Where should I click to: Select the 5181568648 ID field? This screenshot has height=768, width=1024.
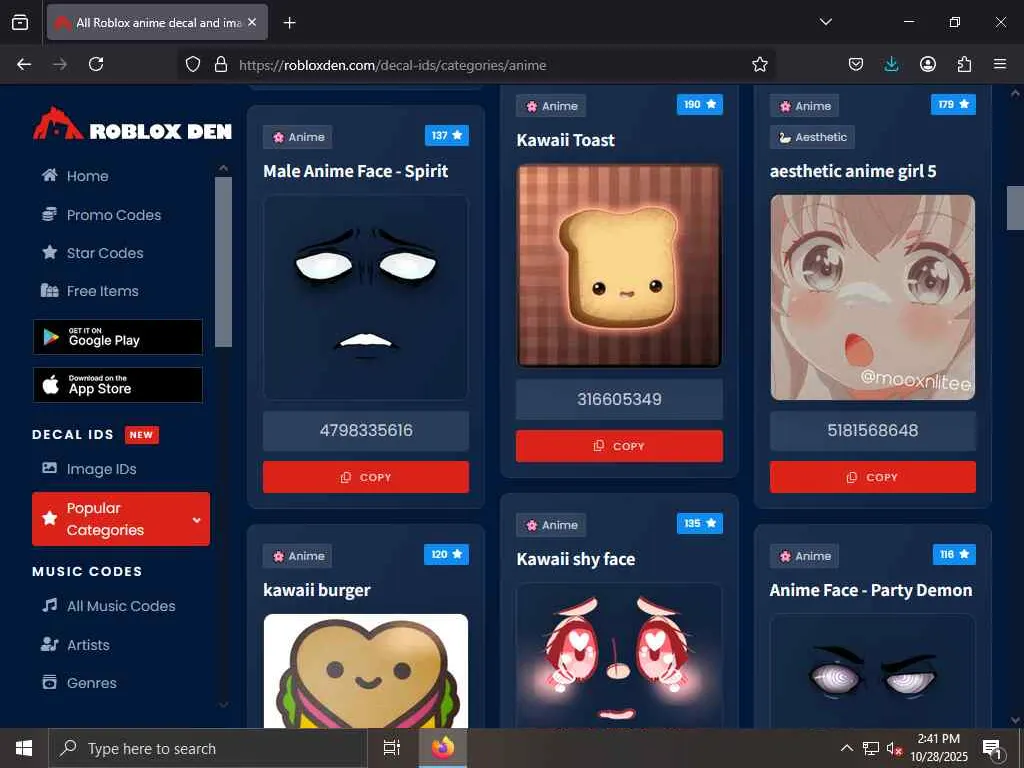(872, 430)
